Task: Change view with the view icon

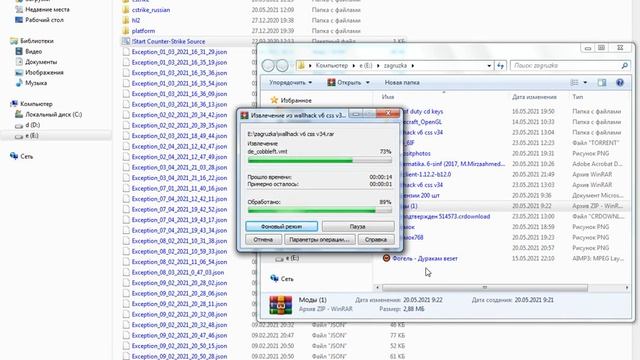Action: click(x=574, y=82)
